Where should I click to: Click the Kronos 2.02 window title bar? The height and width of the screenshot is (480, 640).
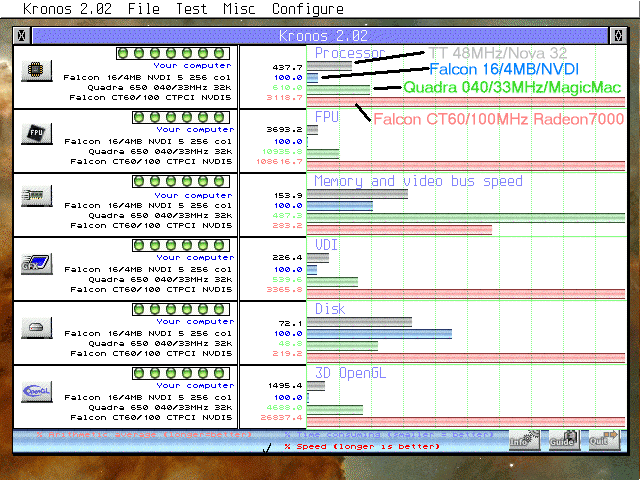(320, 36)
